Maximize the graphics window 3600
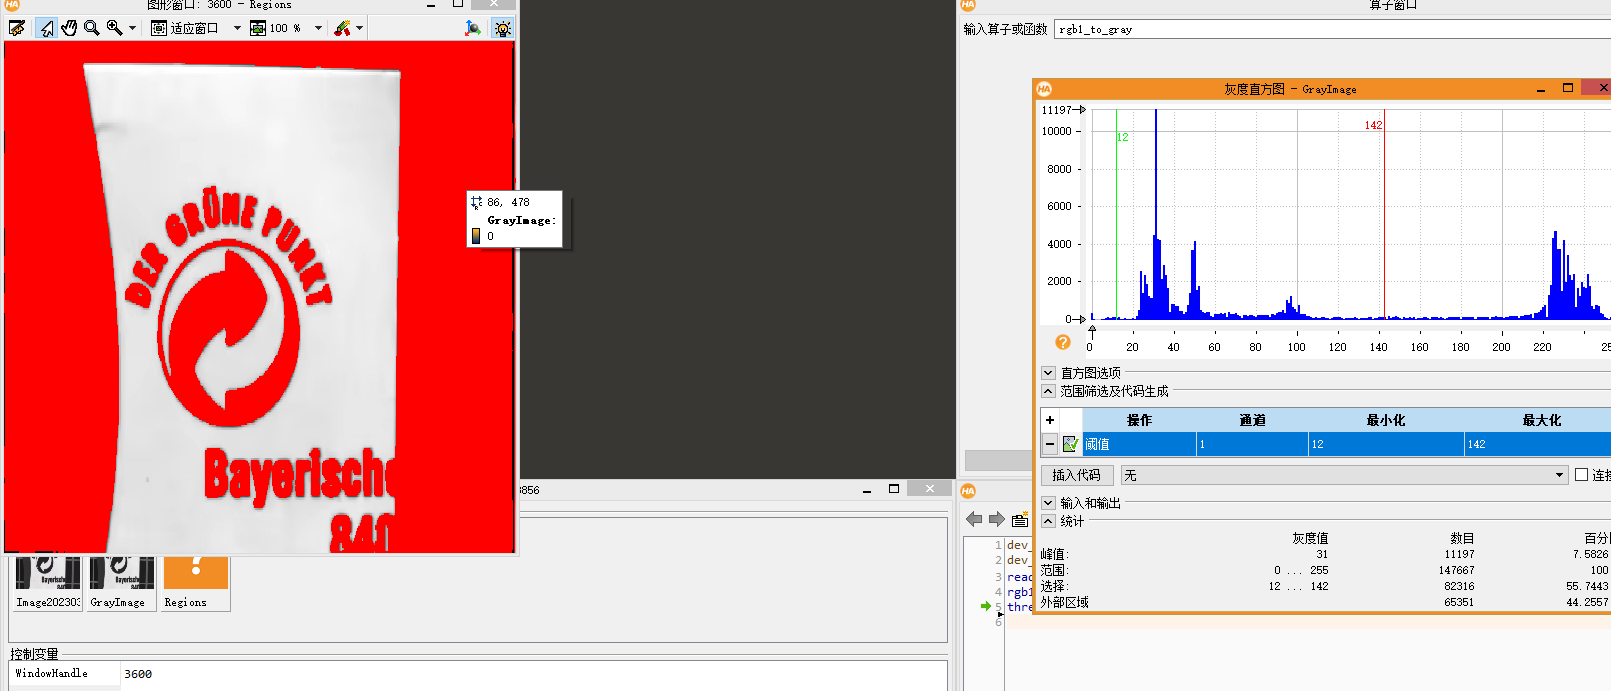The image size is (1611, 691). 458,4
